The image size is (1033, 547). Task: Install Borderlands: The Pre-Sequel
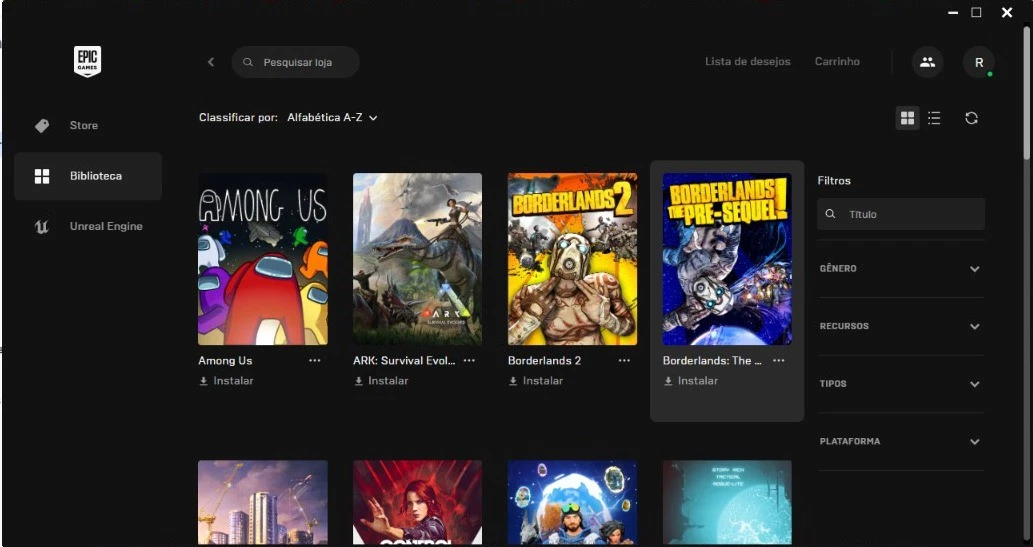coord(690,381)
